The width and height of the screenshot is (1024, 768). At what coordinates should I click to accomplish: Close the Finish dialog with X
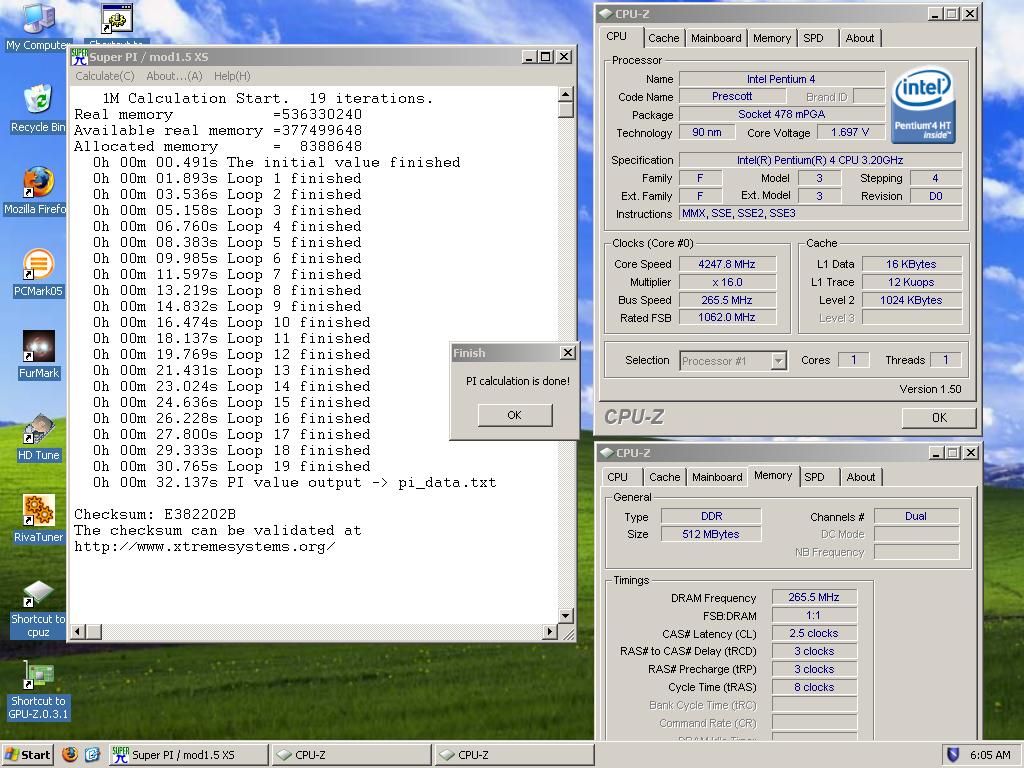(x=568, y=353)
